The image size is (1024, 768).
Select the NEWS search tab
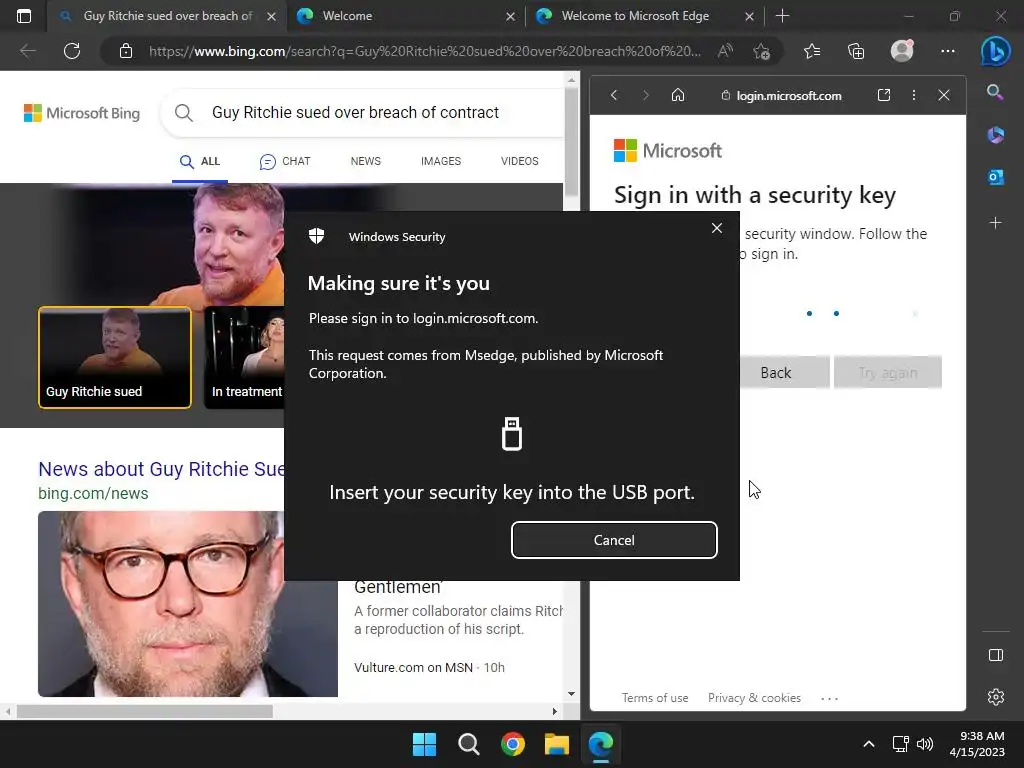(366, 161)
